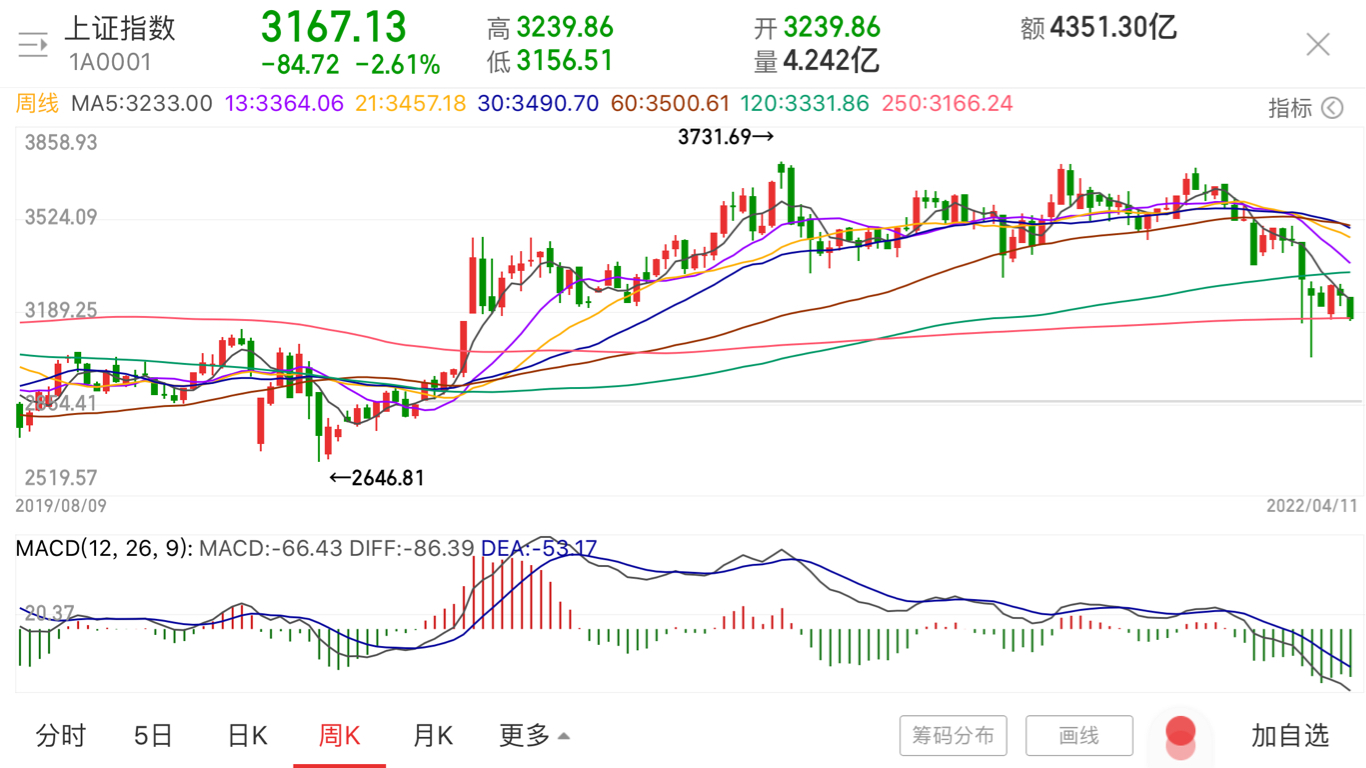Tap the end date 2022/04/11

click(1311, 507)
